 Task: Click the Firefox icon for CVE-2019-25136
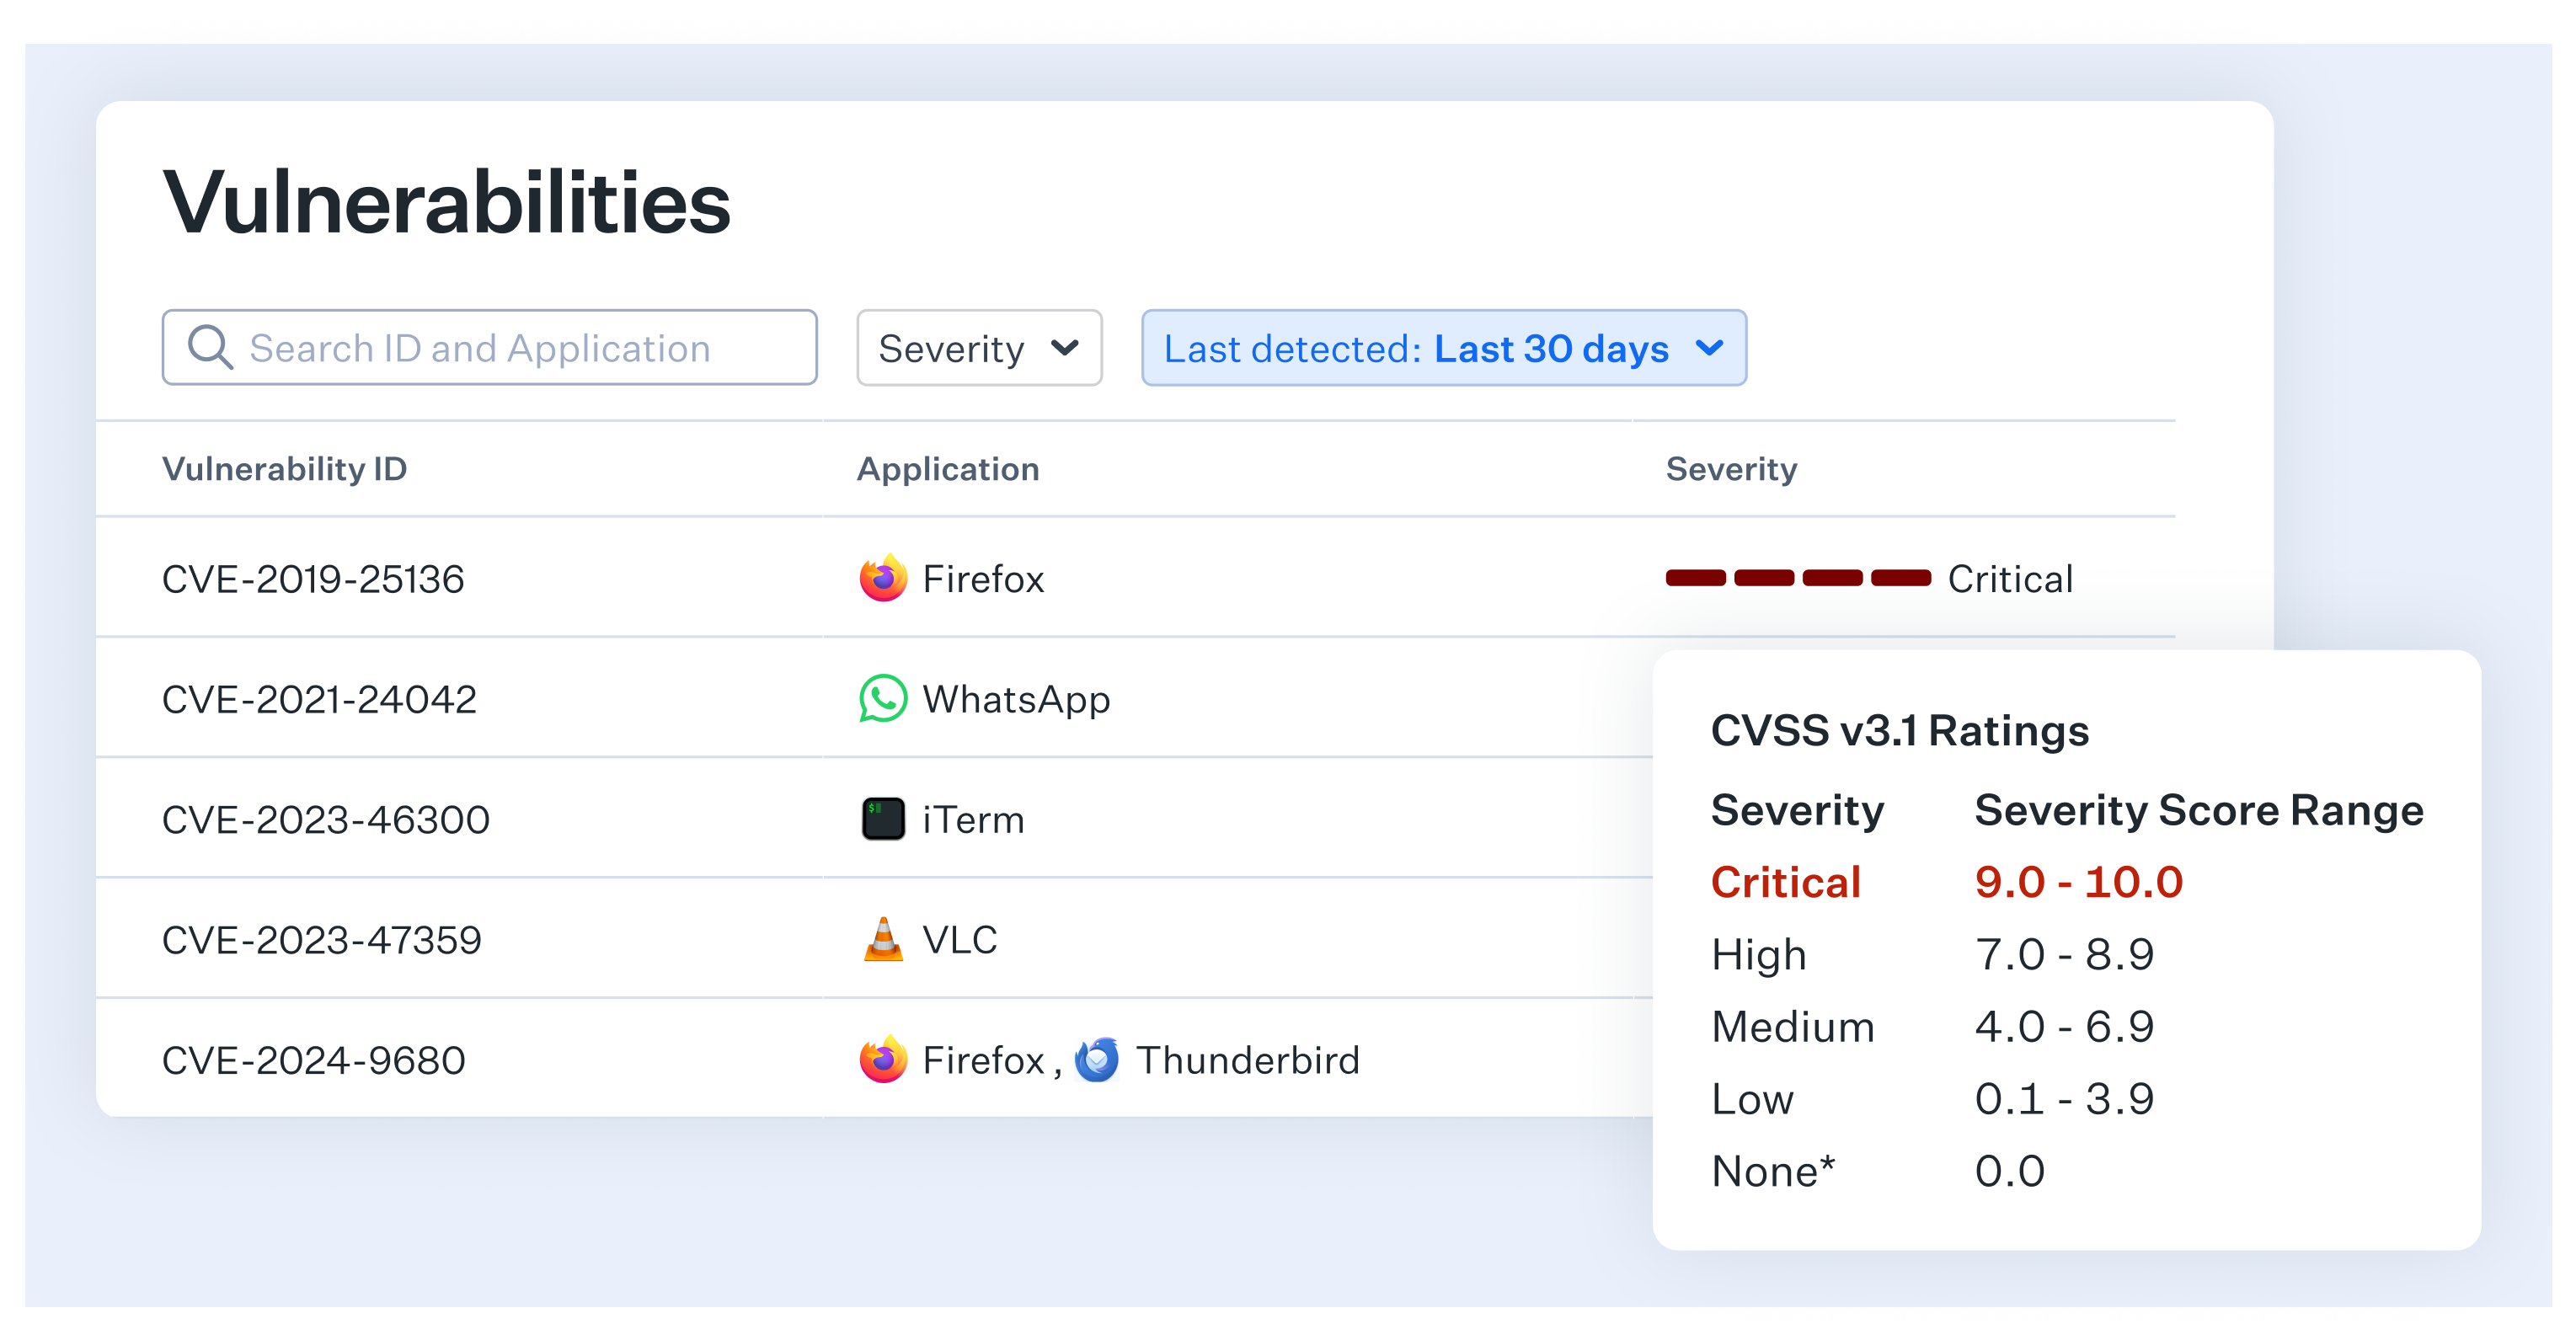[x=883, y=578]
